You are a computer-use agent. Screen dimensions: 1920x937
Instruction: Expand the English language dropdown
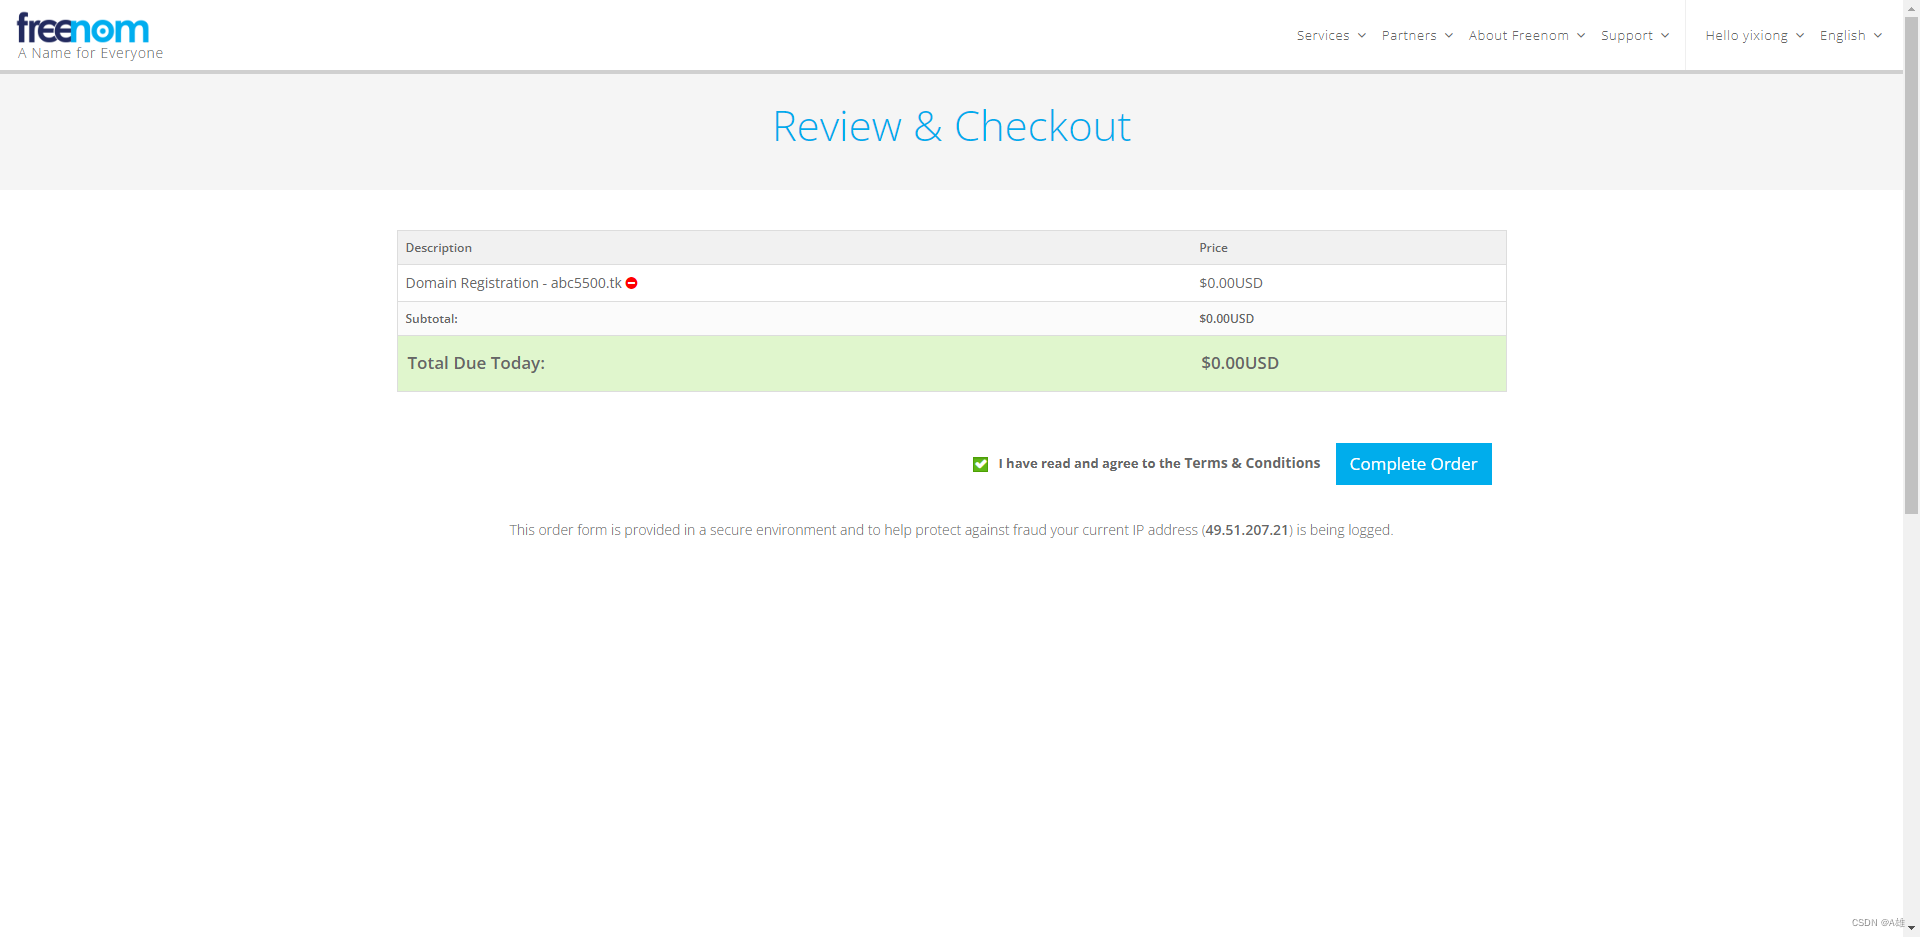[x=1851, y=35]
